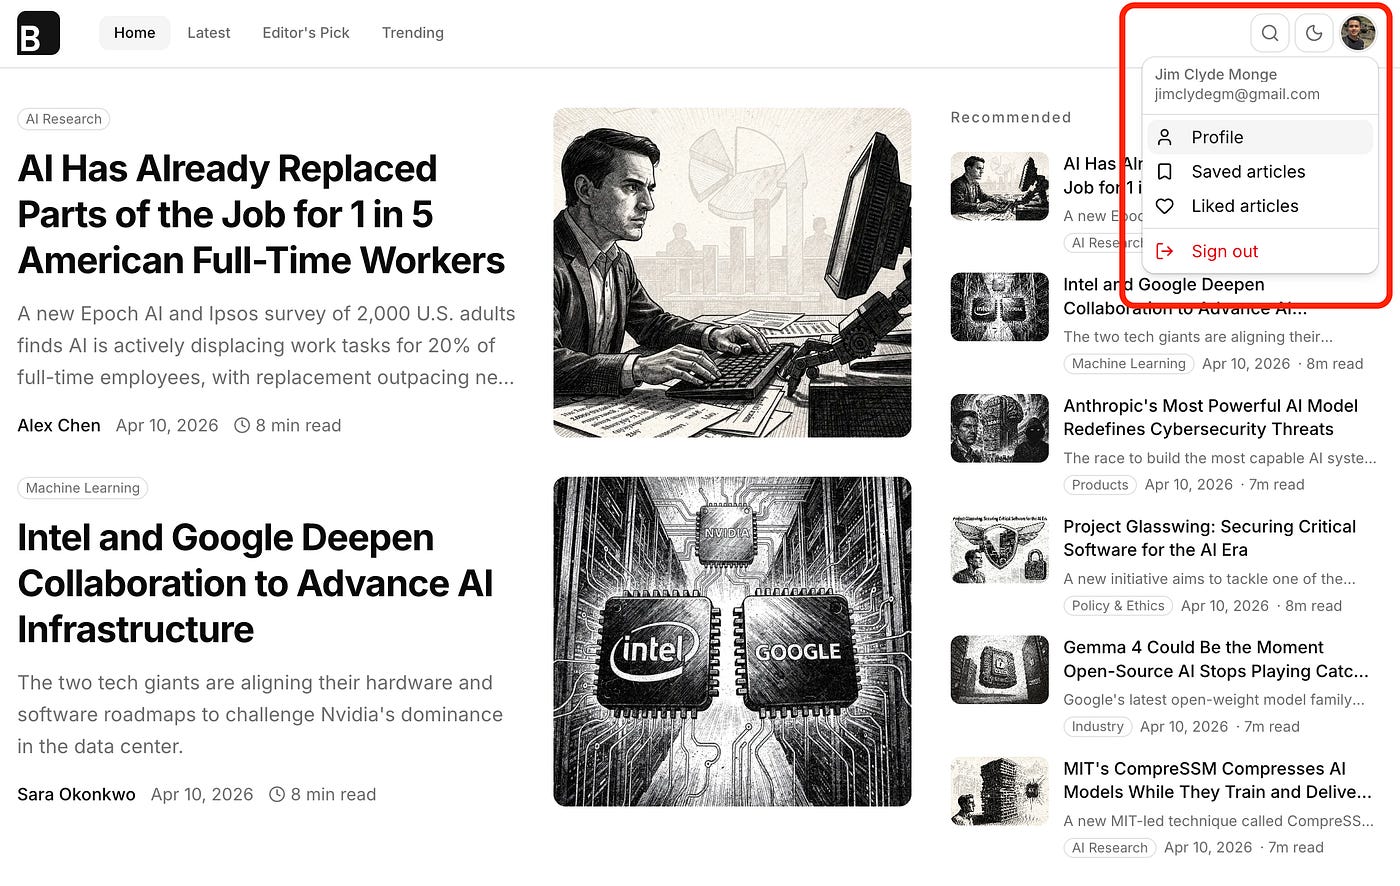Click the Products tag
Screen dimensions: 1400x886
point(1100,485)
